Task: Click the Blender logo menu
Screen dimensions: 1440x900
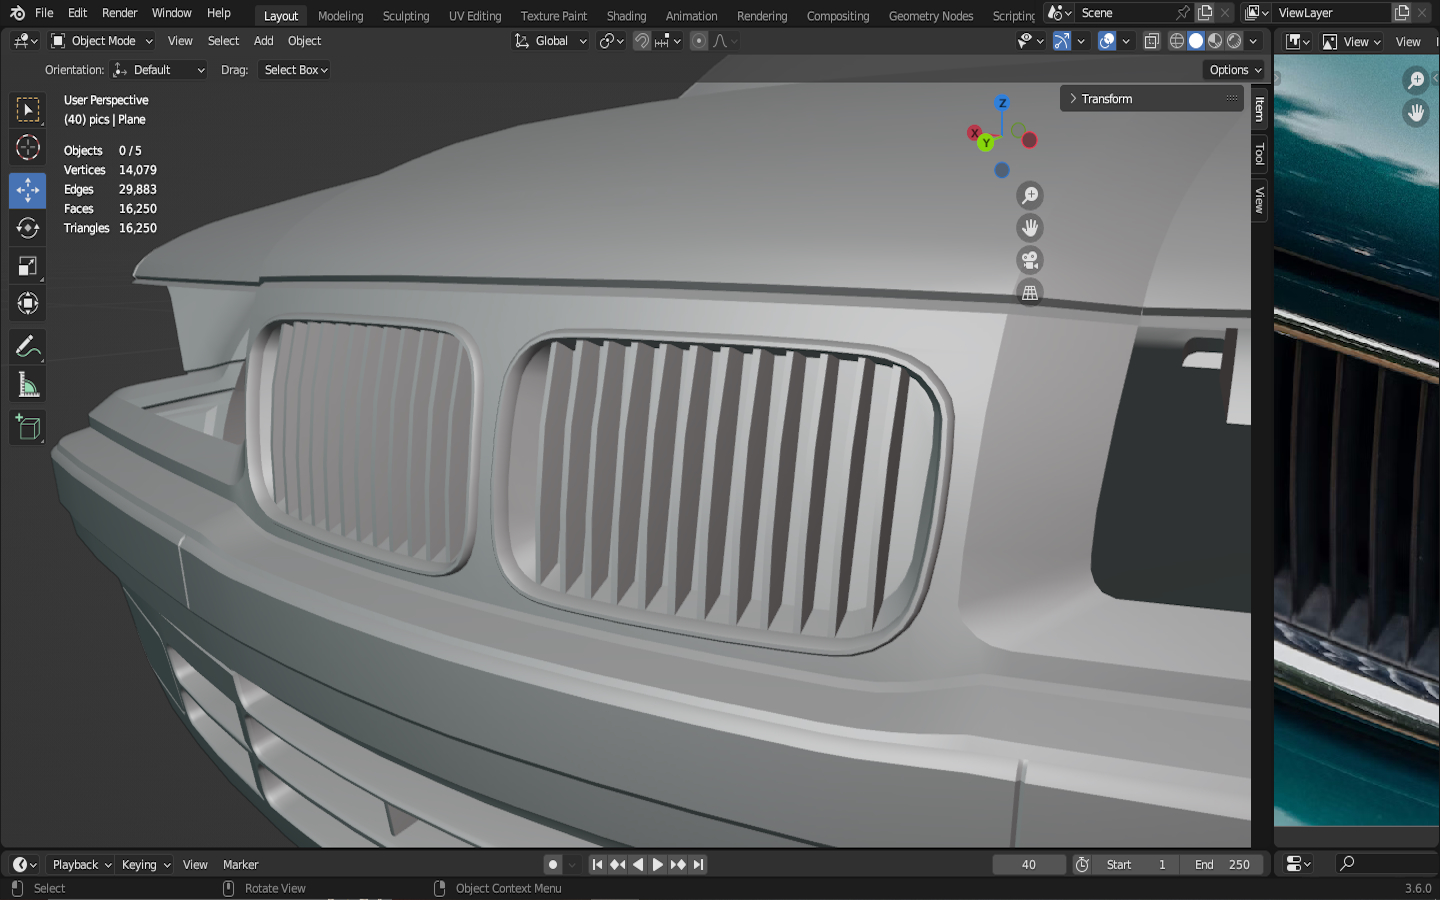Action: (17, 13)
